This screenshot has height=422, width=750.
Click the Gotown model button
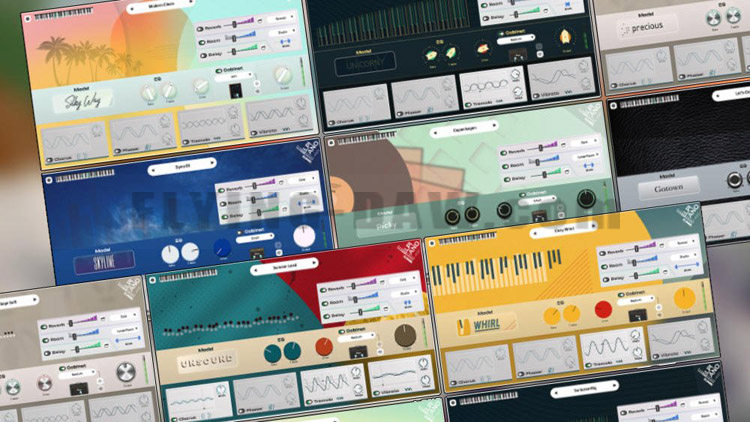pos(668,189)
